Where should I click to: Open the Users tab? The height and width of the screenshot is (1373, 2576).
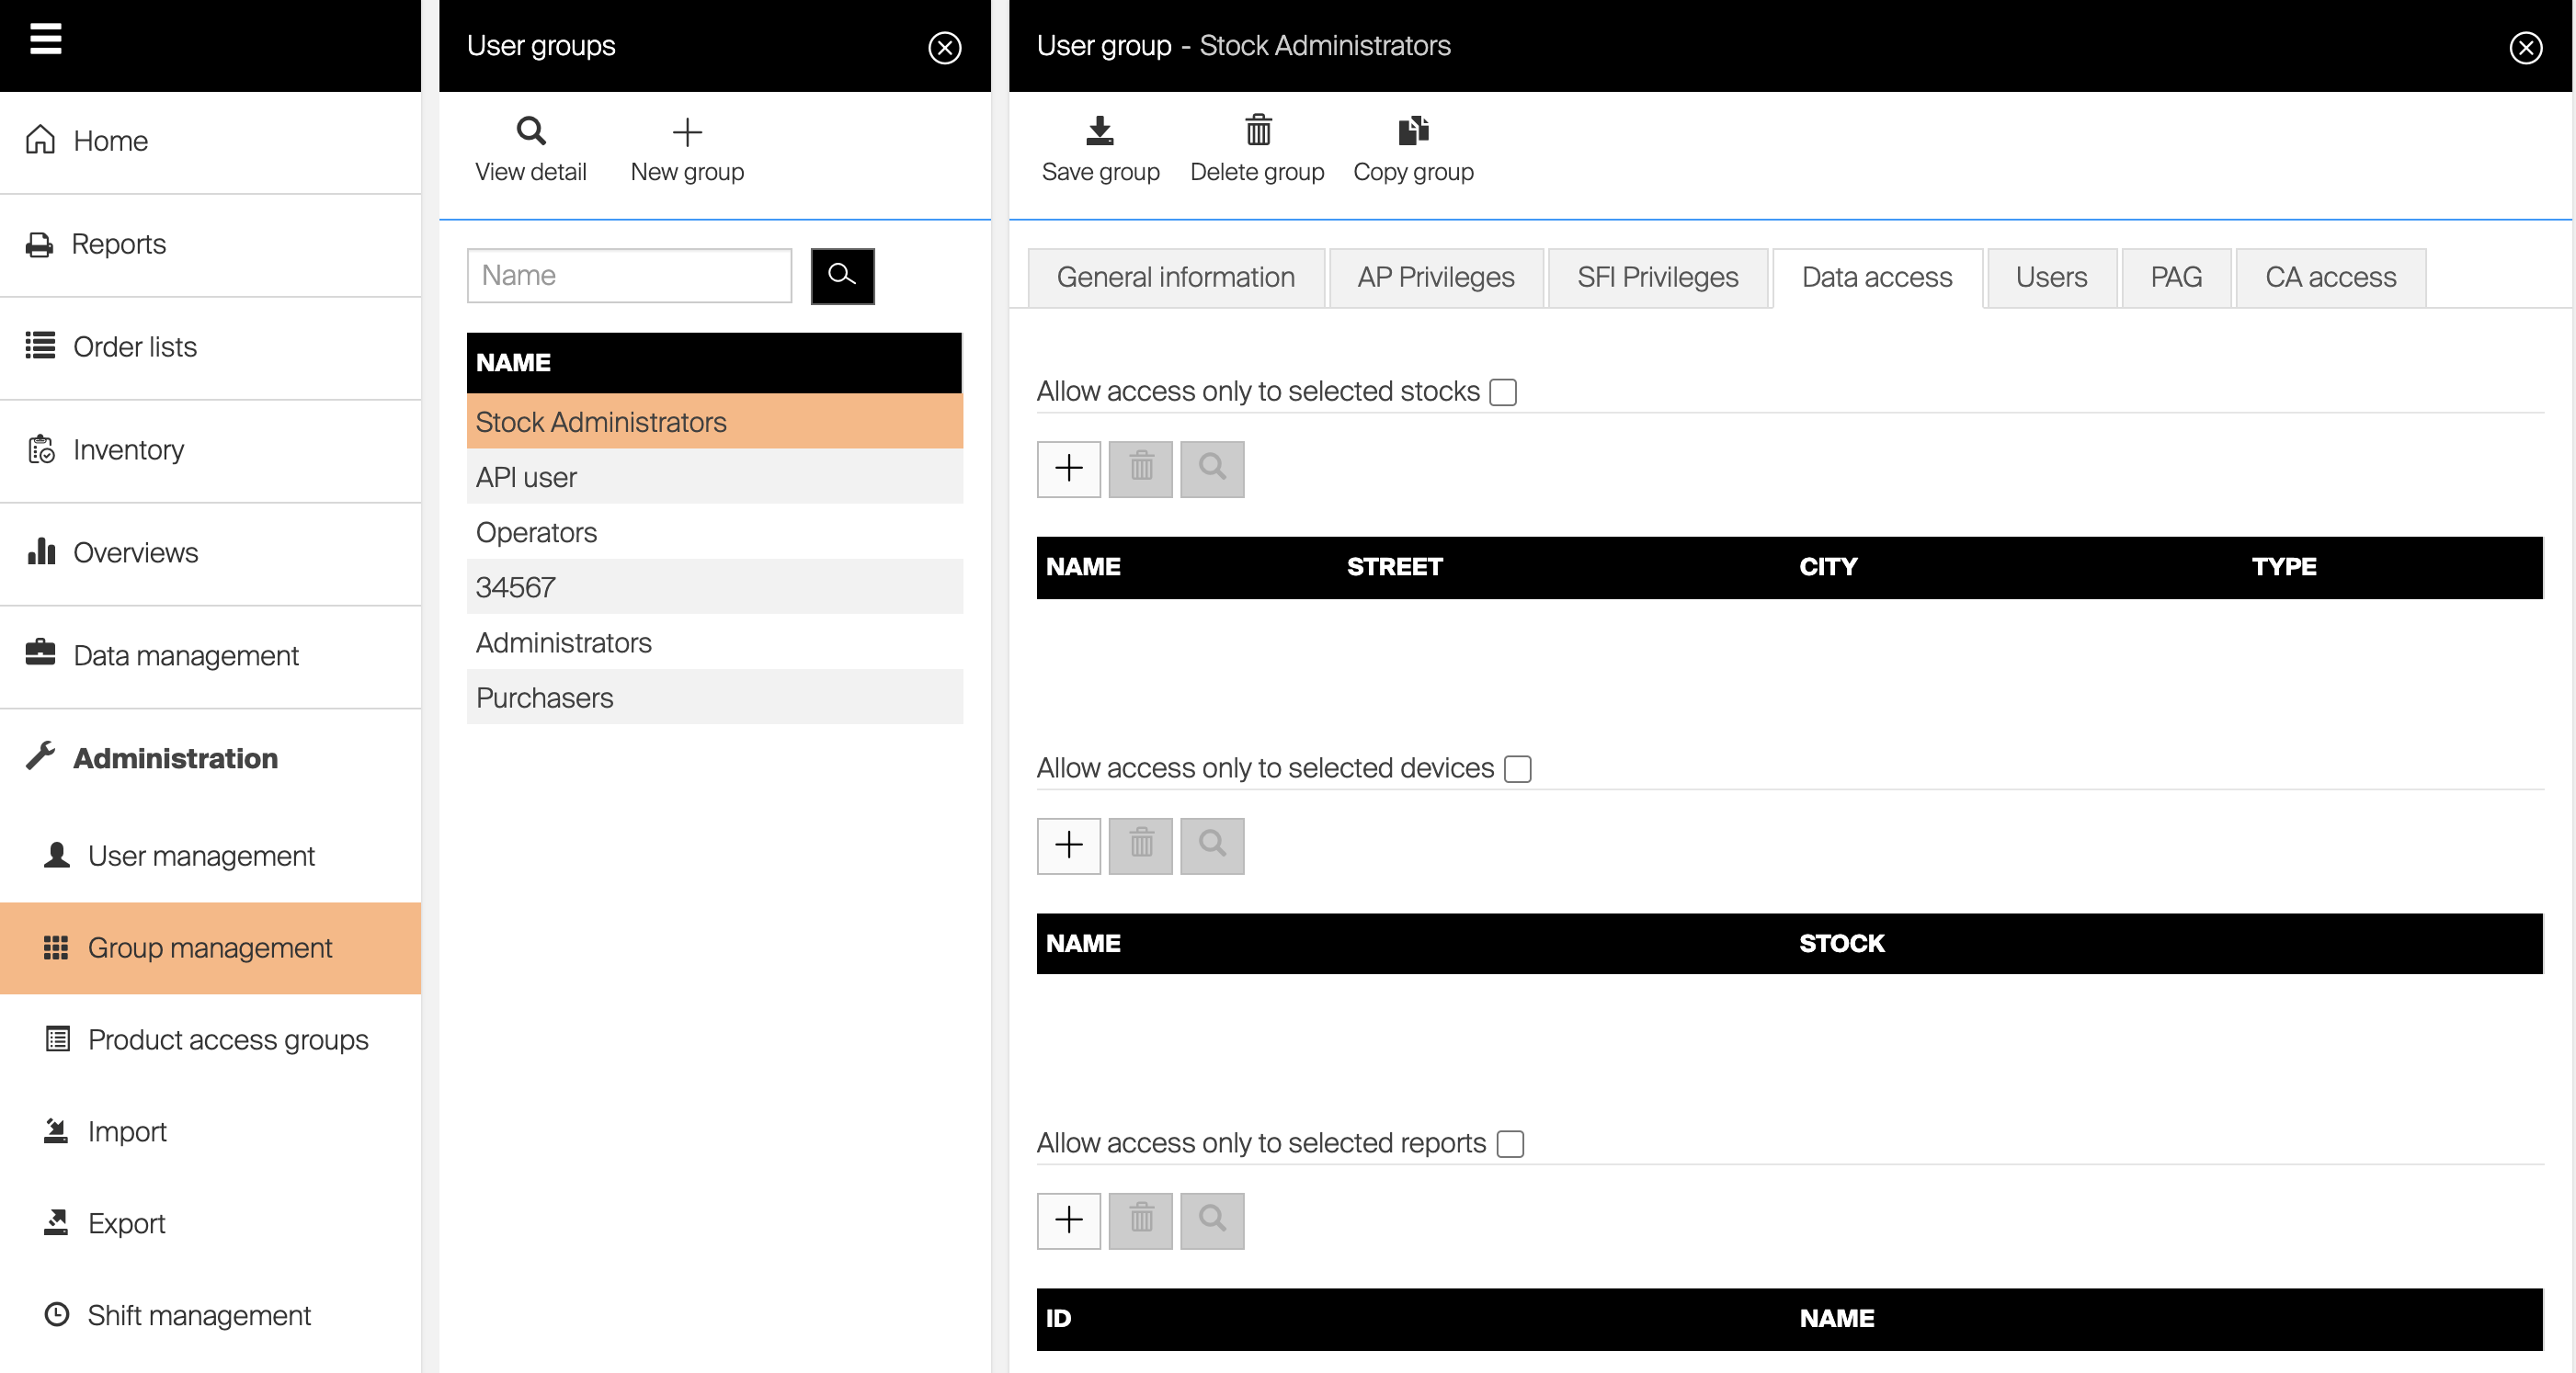tap(2050, 277)
